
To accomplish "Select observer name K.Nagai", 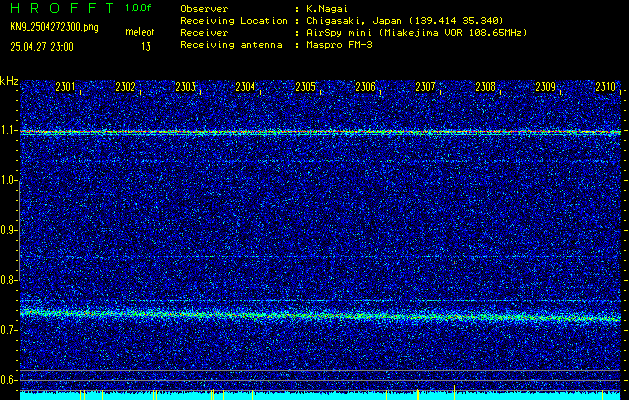I will [x=327, y=9].
